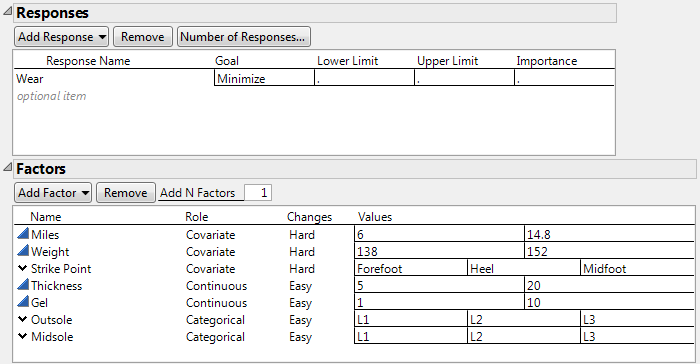Edit Thickness high value 20
The image size is (700, 364).
(x=609, y=285)
